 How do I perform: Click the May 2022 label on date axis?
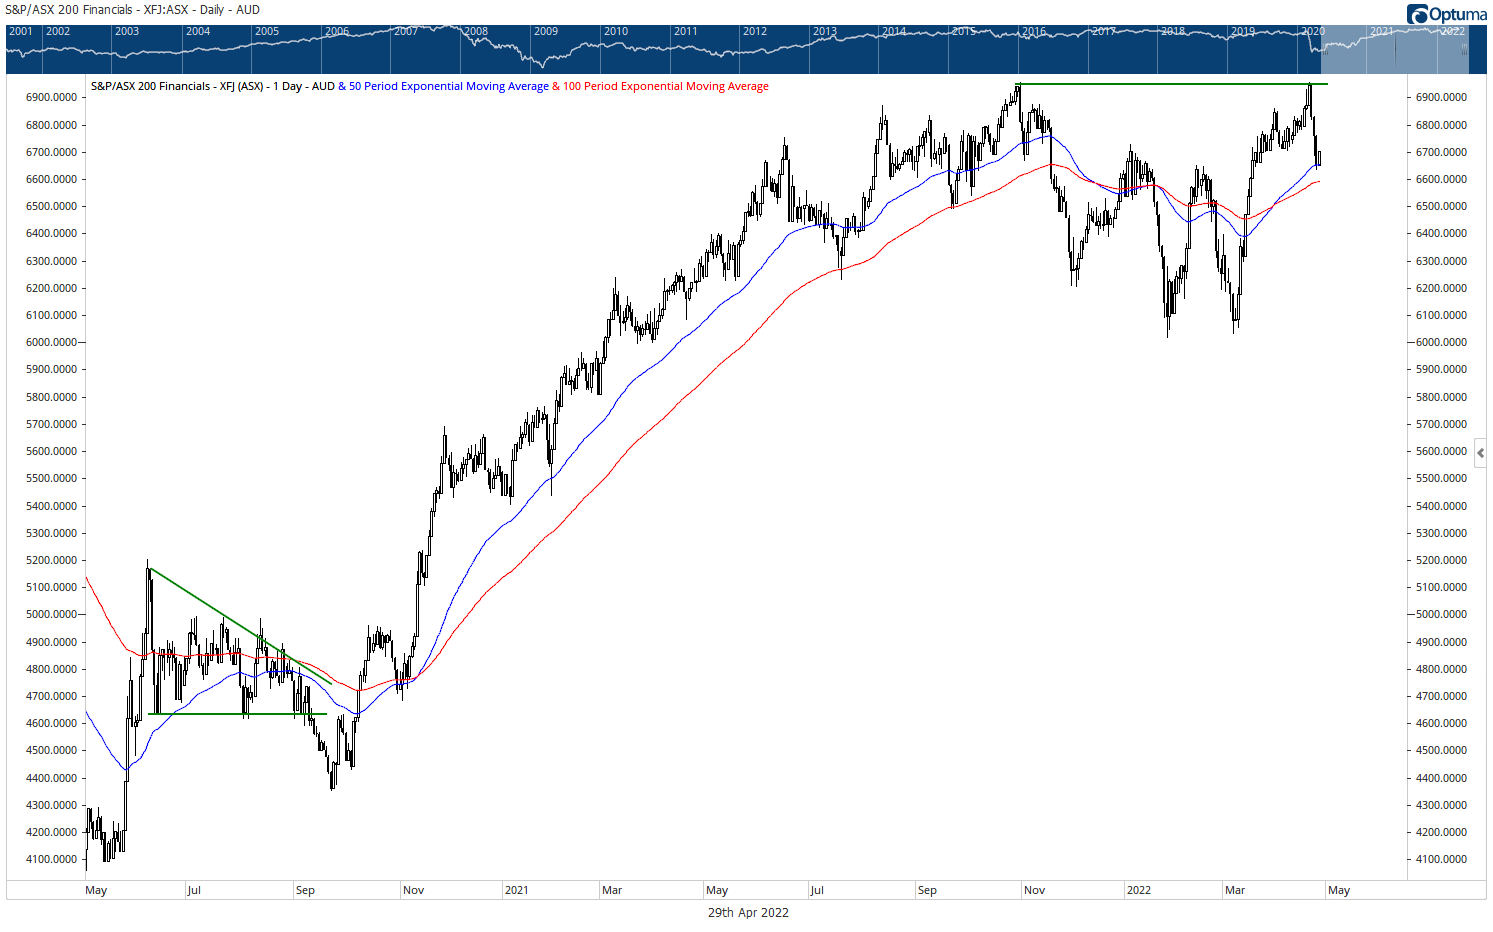pos(1339,890)
